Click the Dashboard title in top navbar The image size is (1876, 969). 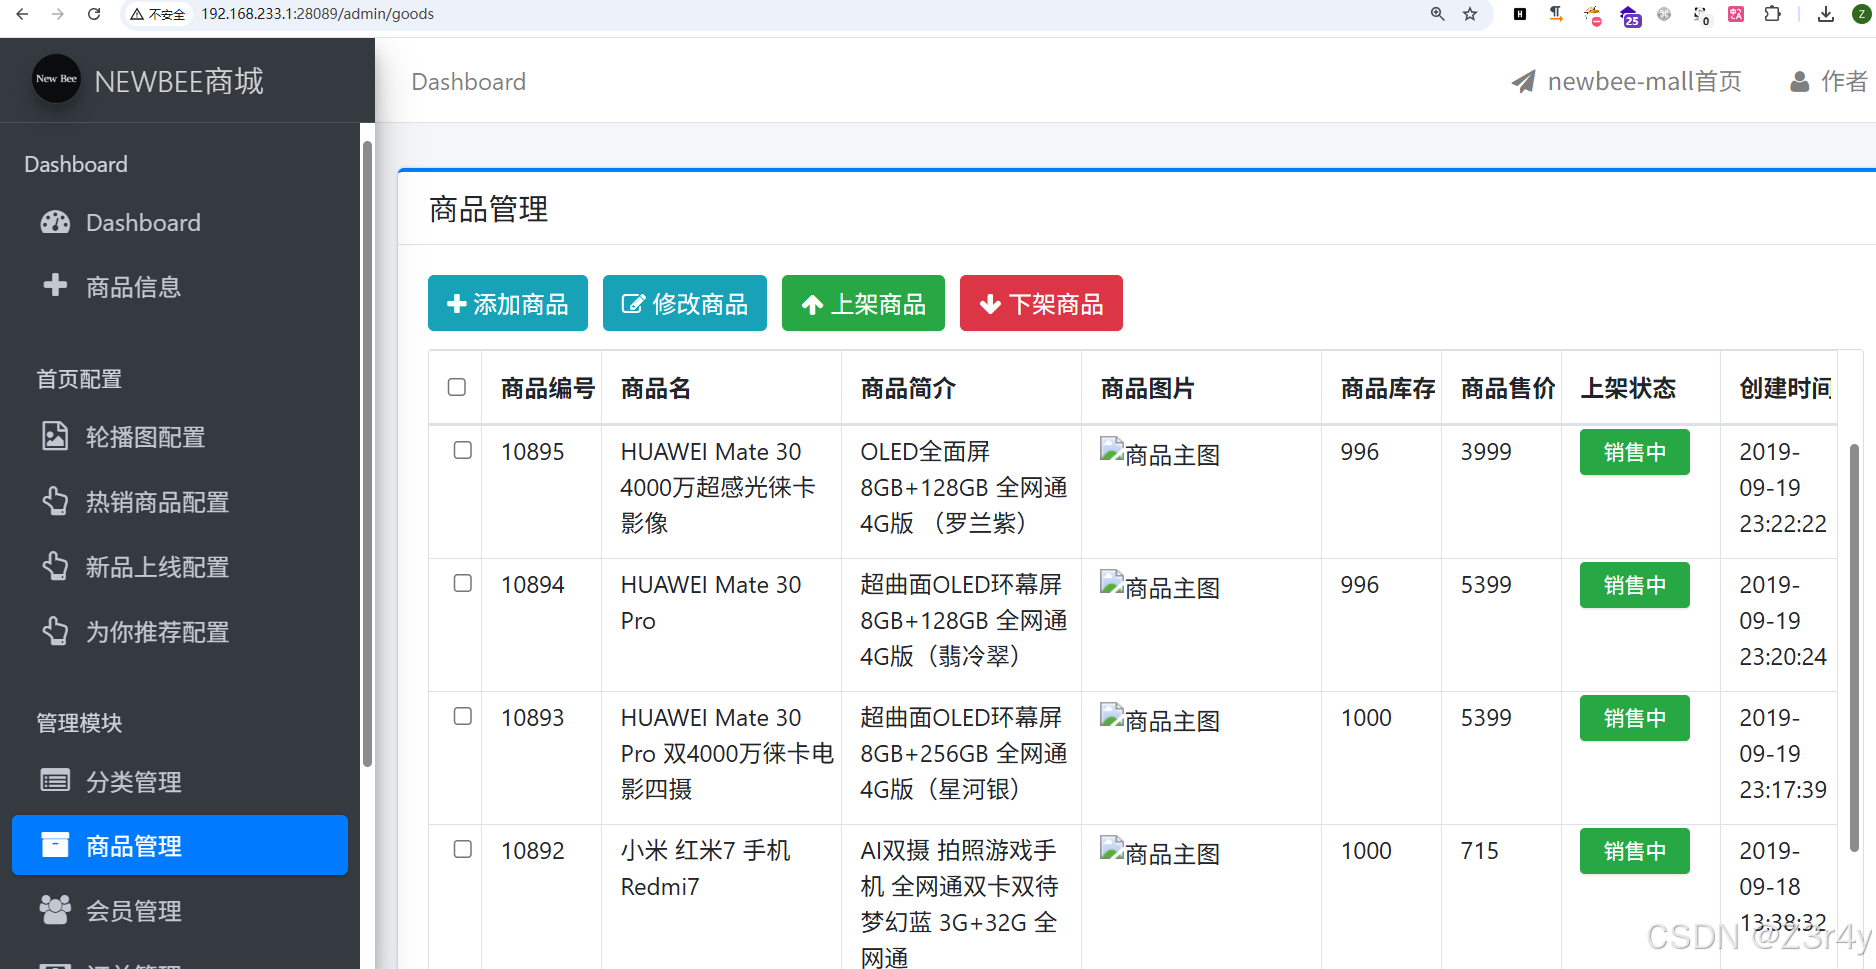pos(468,82)
